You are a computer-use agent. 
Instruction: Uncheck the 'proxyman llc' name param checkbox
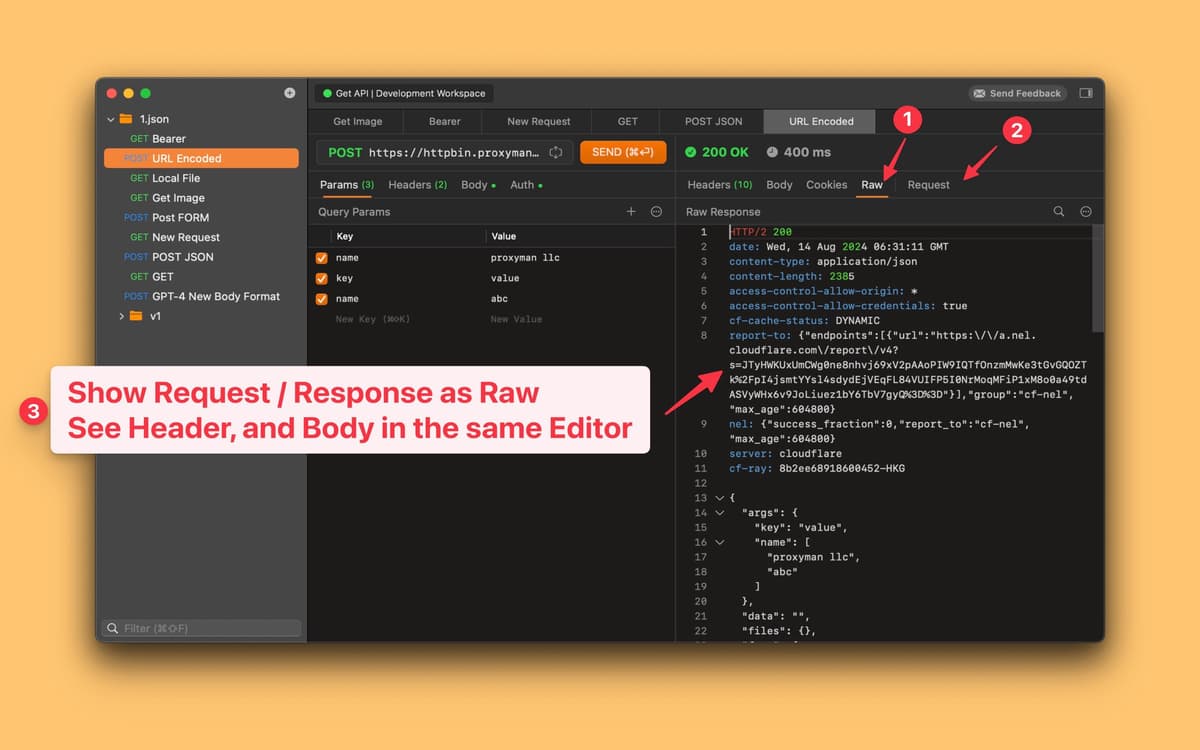(322, 258)
